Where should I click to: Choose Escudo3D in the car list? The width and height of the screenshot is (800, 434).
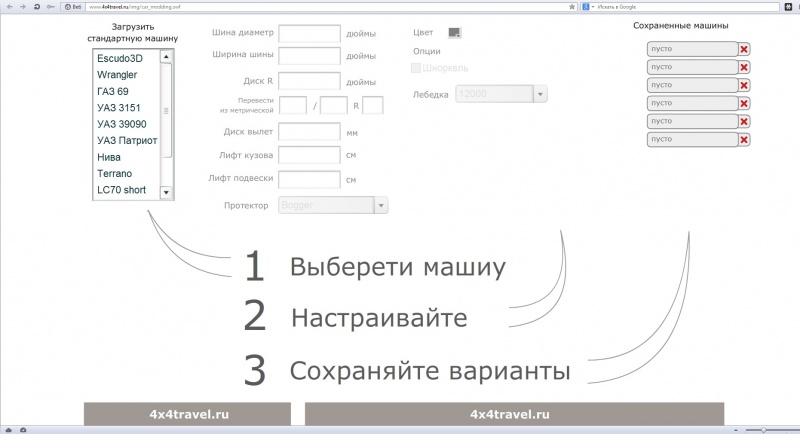click(x=120, y=58)
